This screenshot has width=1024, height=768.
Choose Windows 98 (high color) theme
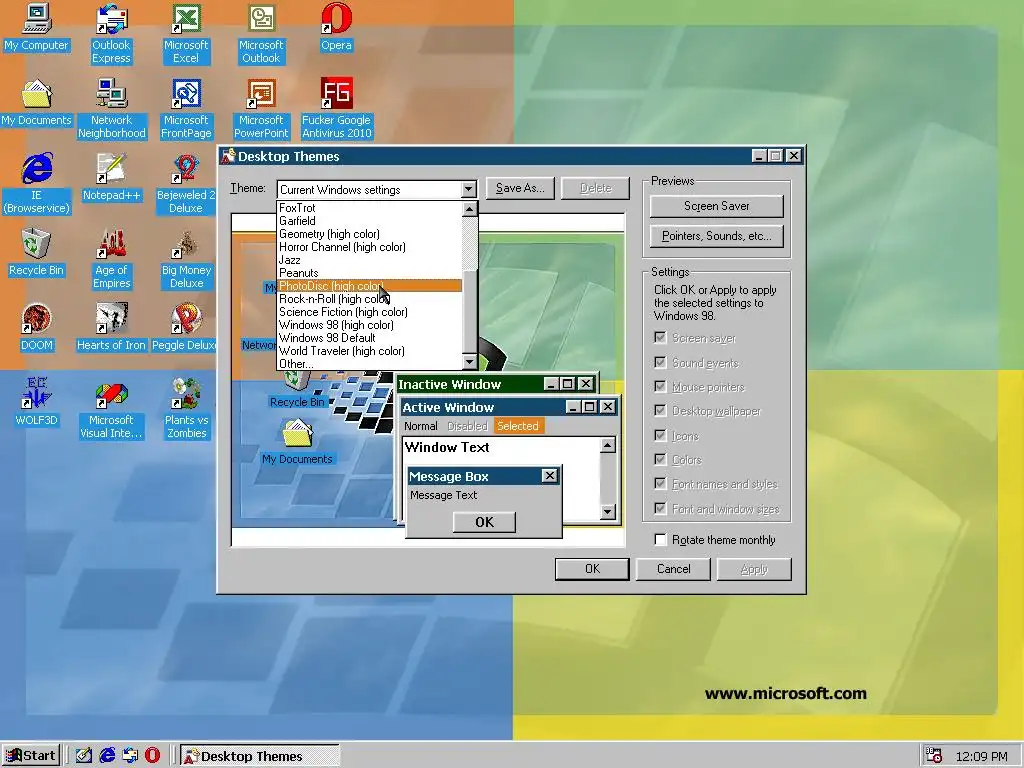[370, 325]
